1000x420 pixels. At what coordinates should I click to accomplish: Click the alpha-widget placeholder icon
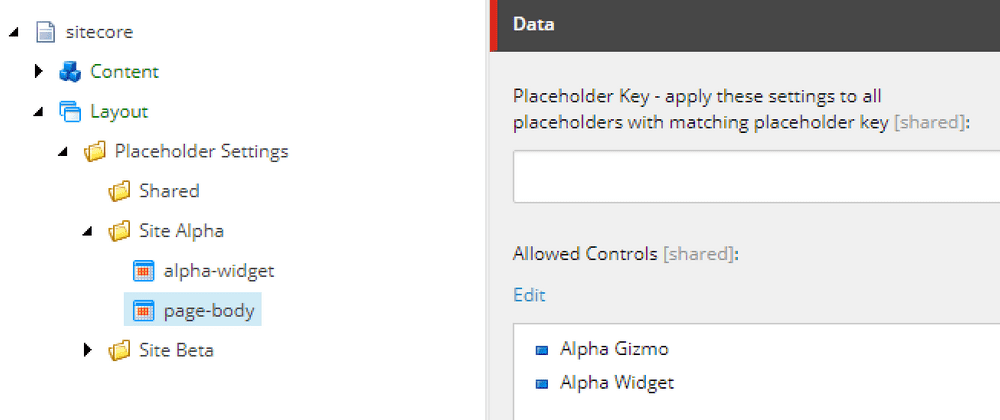[x=144, y=271]
